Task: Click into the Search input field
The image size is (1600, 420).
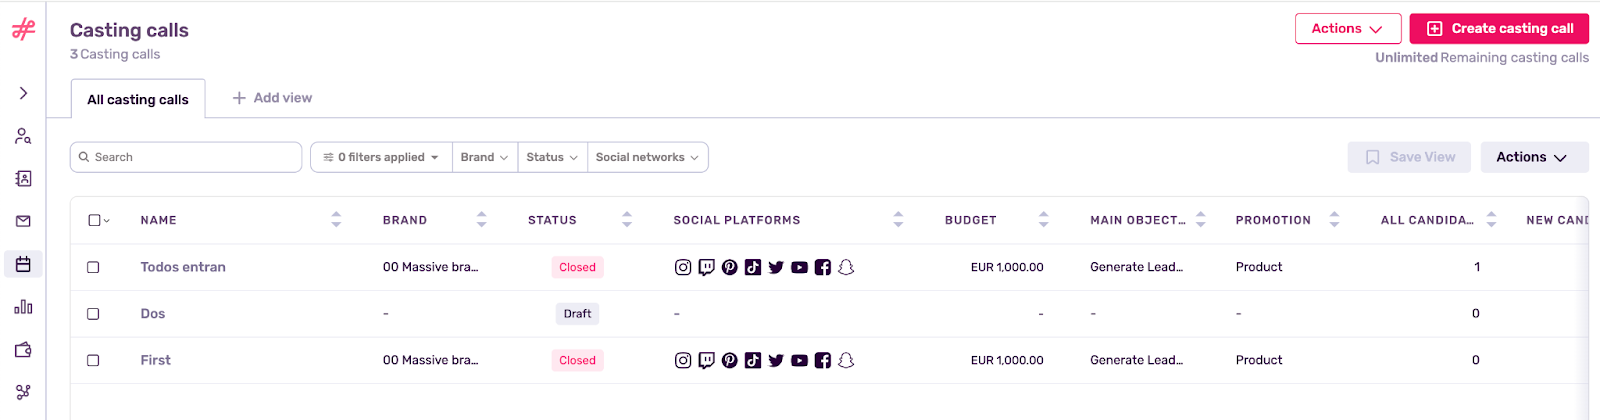Action: click(186, 157)
